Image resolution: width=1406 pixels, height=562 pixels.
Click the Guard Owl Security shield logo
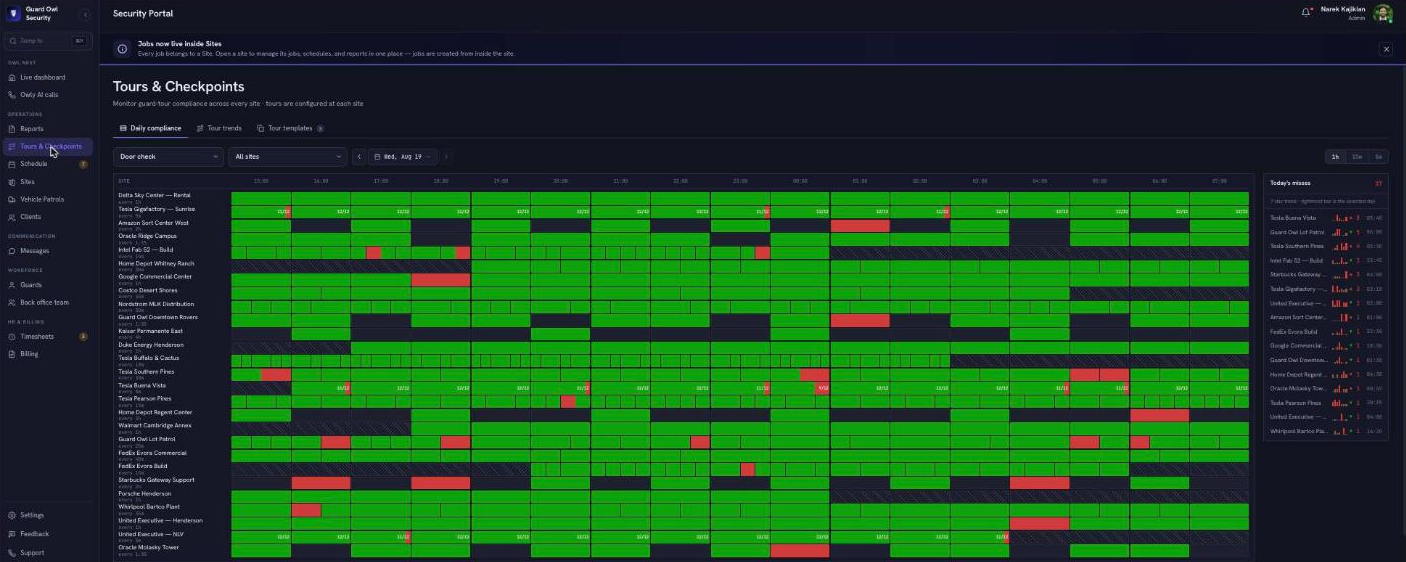tap(14, 14)
